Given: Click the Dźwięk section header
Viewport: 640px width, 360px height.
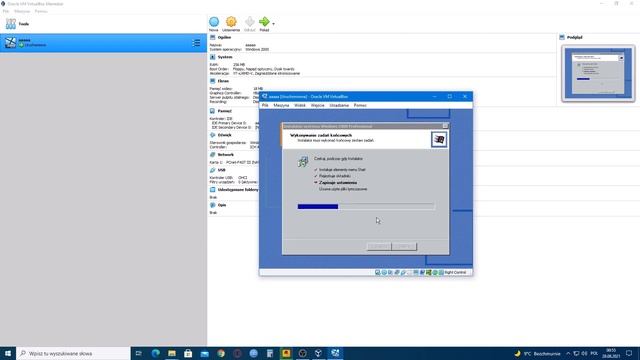Looking at the screenshot, I should [224, 135].
